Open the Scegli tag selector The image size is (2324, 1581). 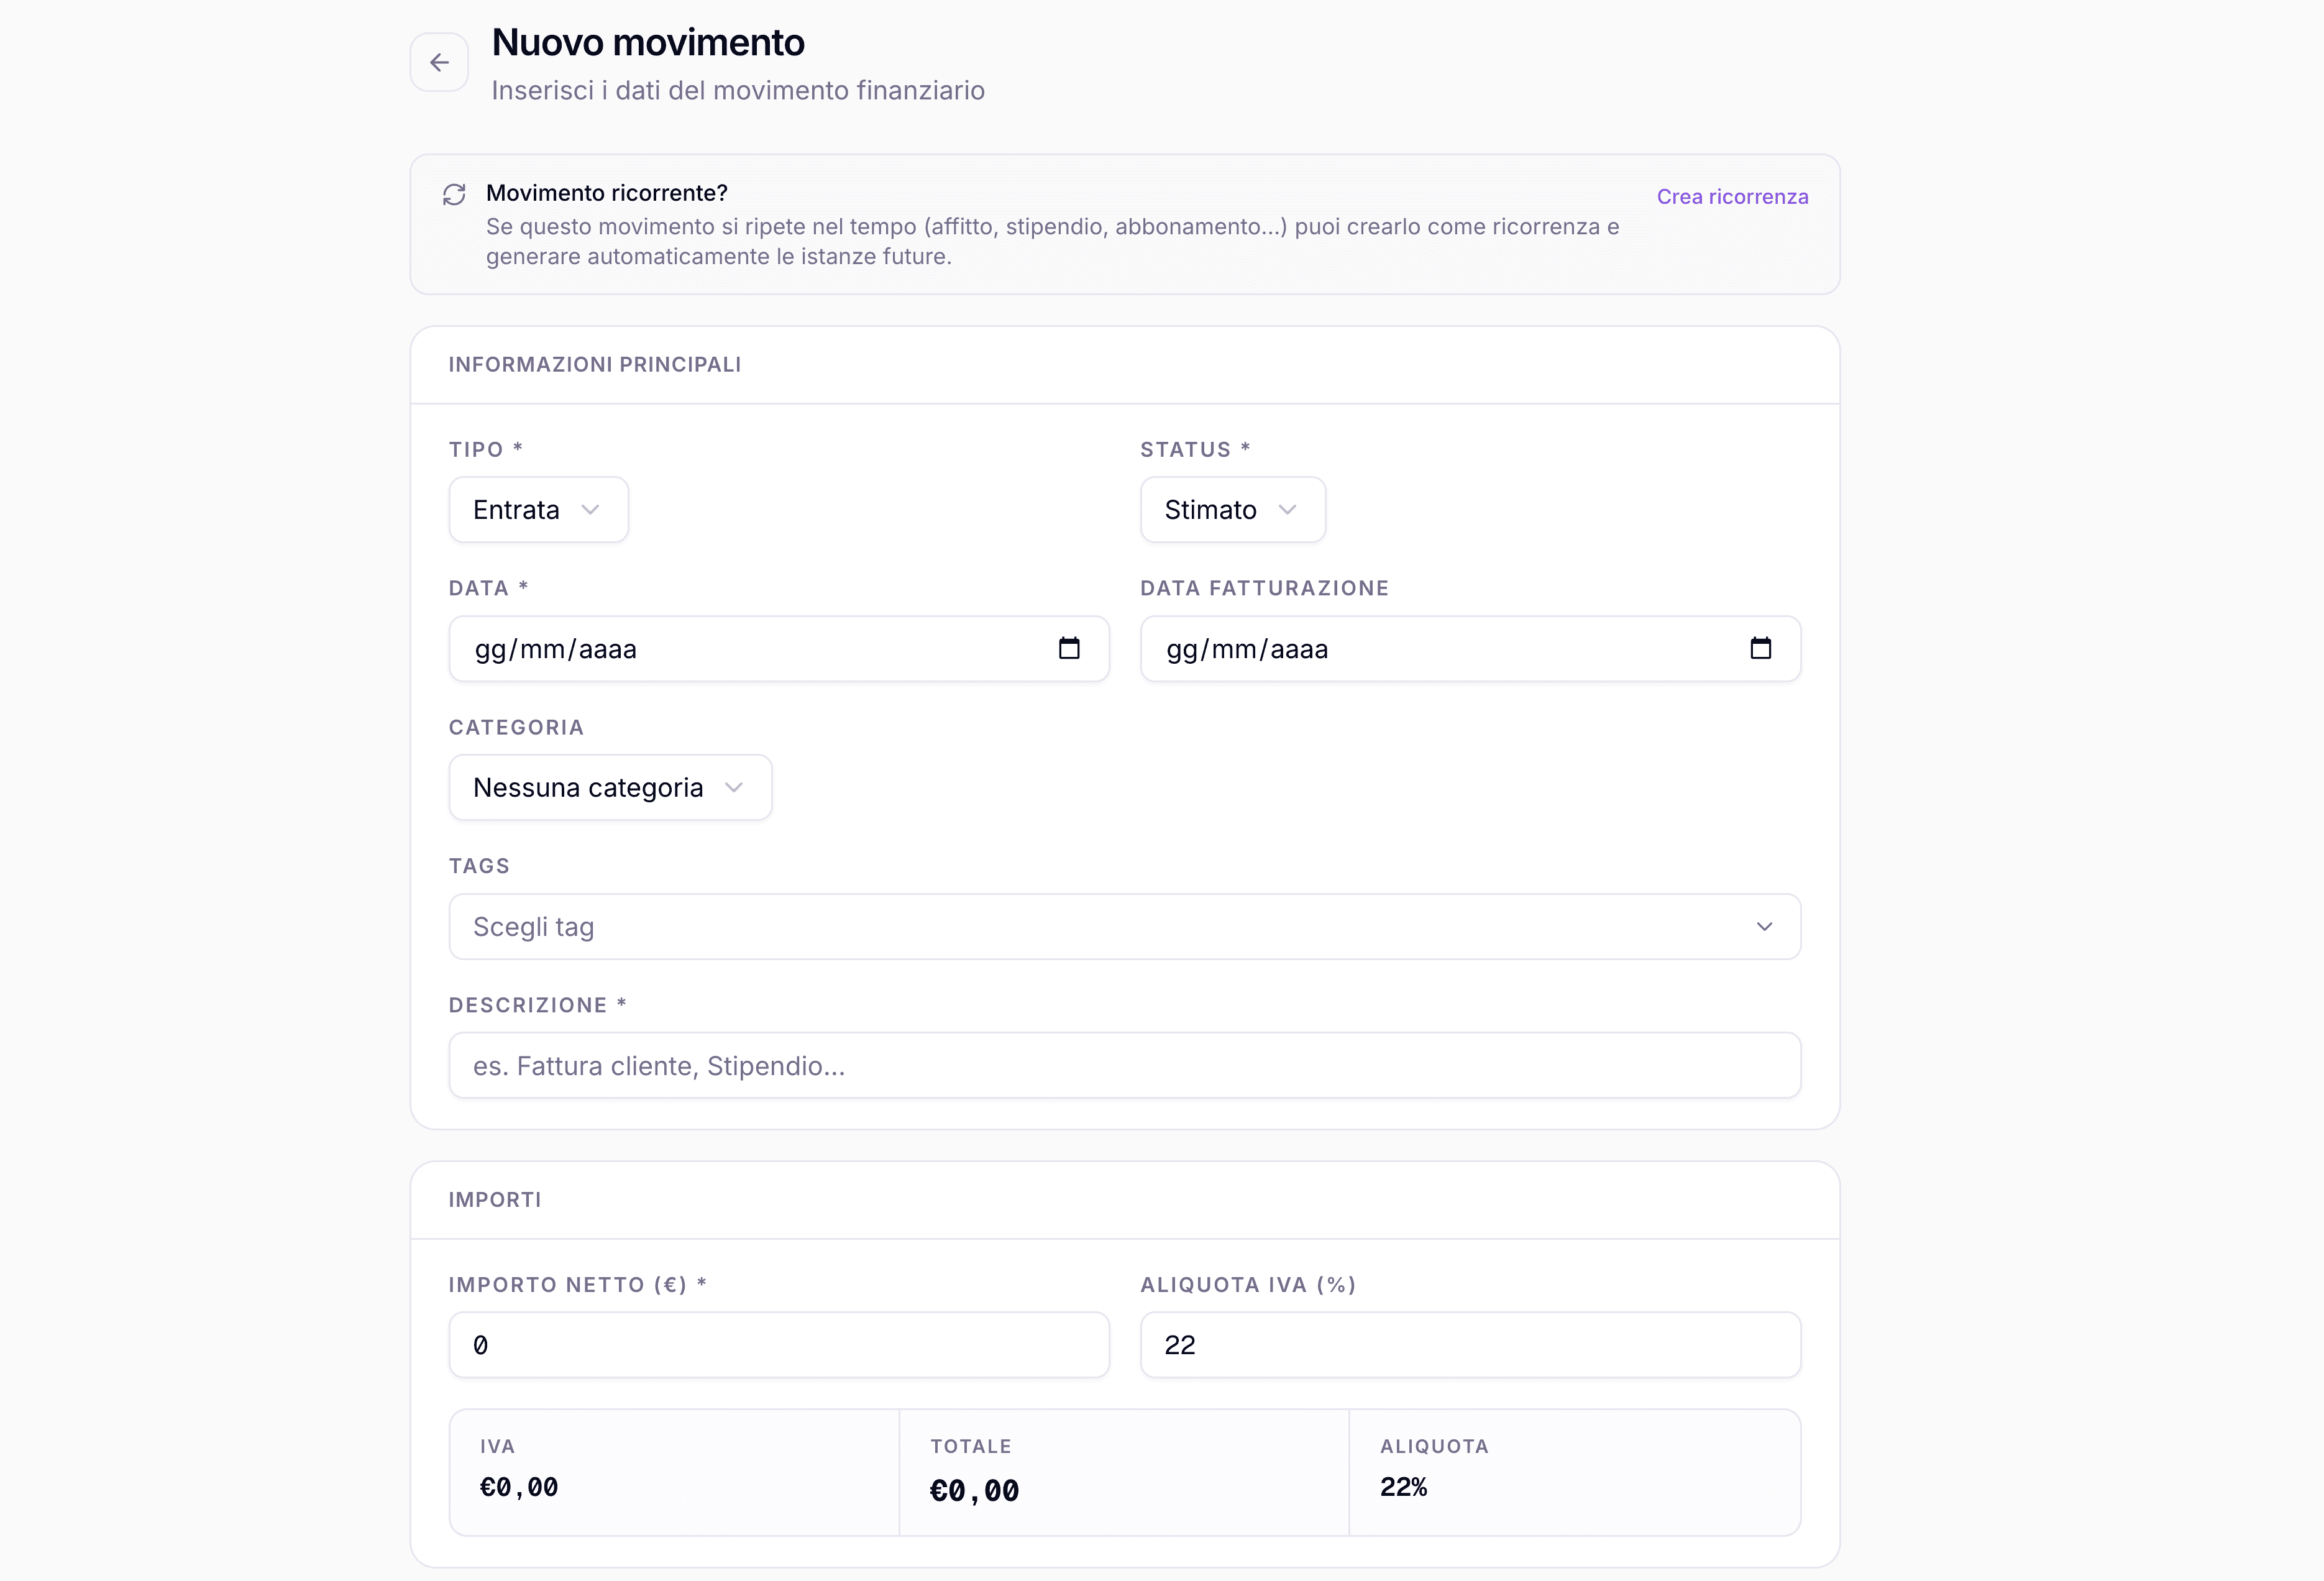point(1124,927)
